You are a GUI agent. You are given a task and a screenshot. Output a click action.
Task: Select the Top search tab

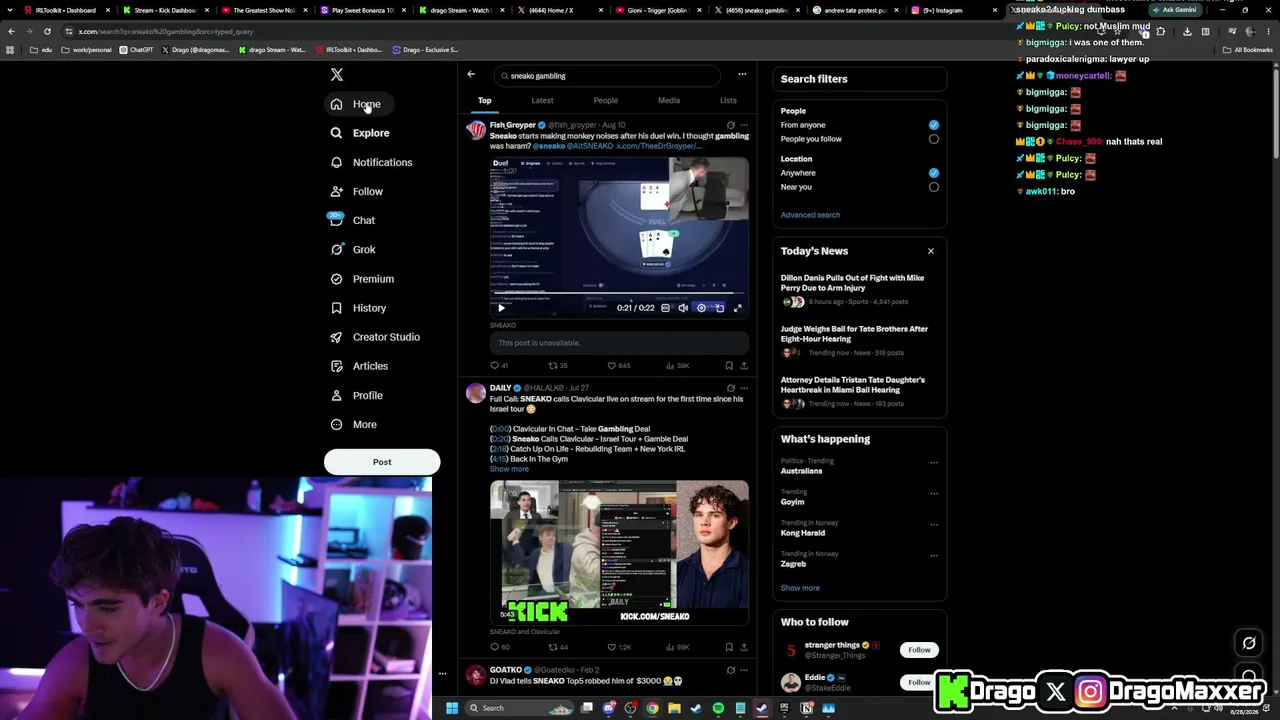[484, 100]
